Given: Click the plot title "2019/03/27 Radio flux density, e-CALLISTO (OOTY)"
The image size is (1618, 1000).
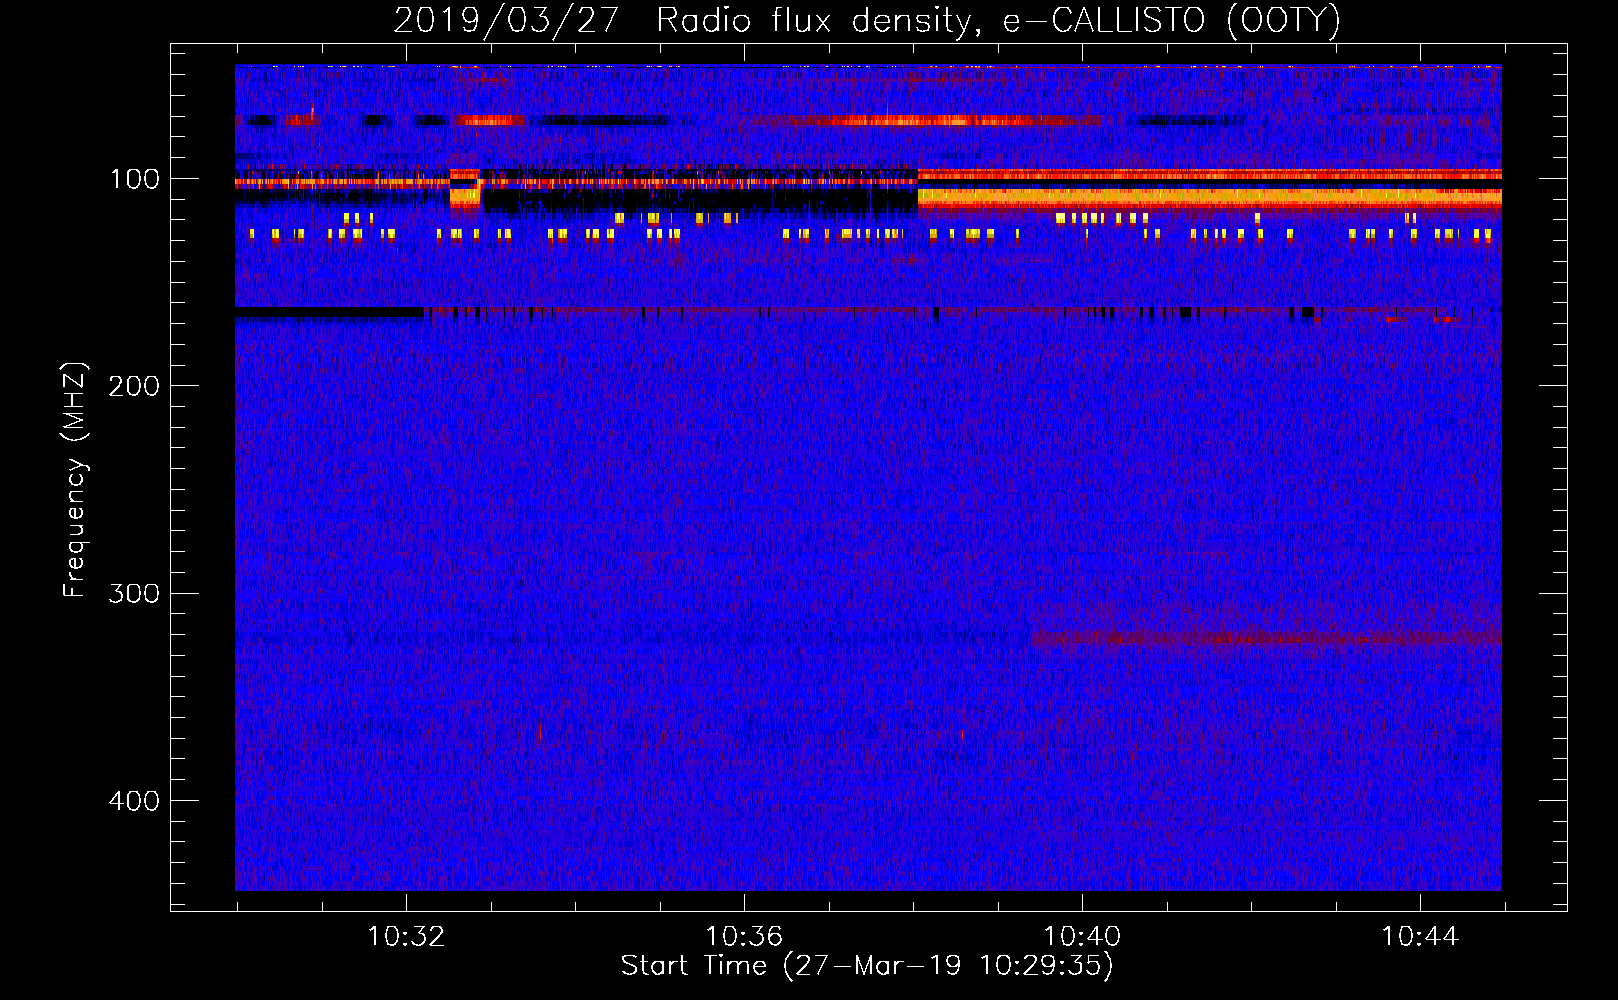Looking at the screenshot, I should click(867, 20).
